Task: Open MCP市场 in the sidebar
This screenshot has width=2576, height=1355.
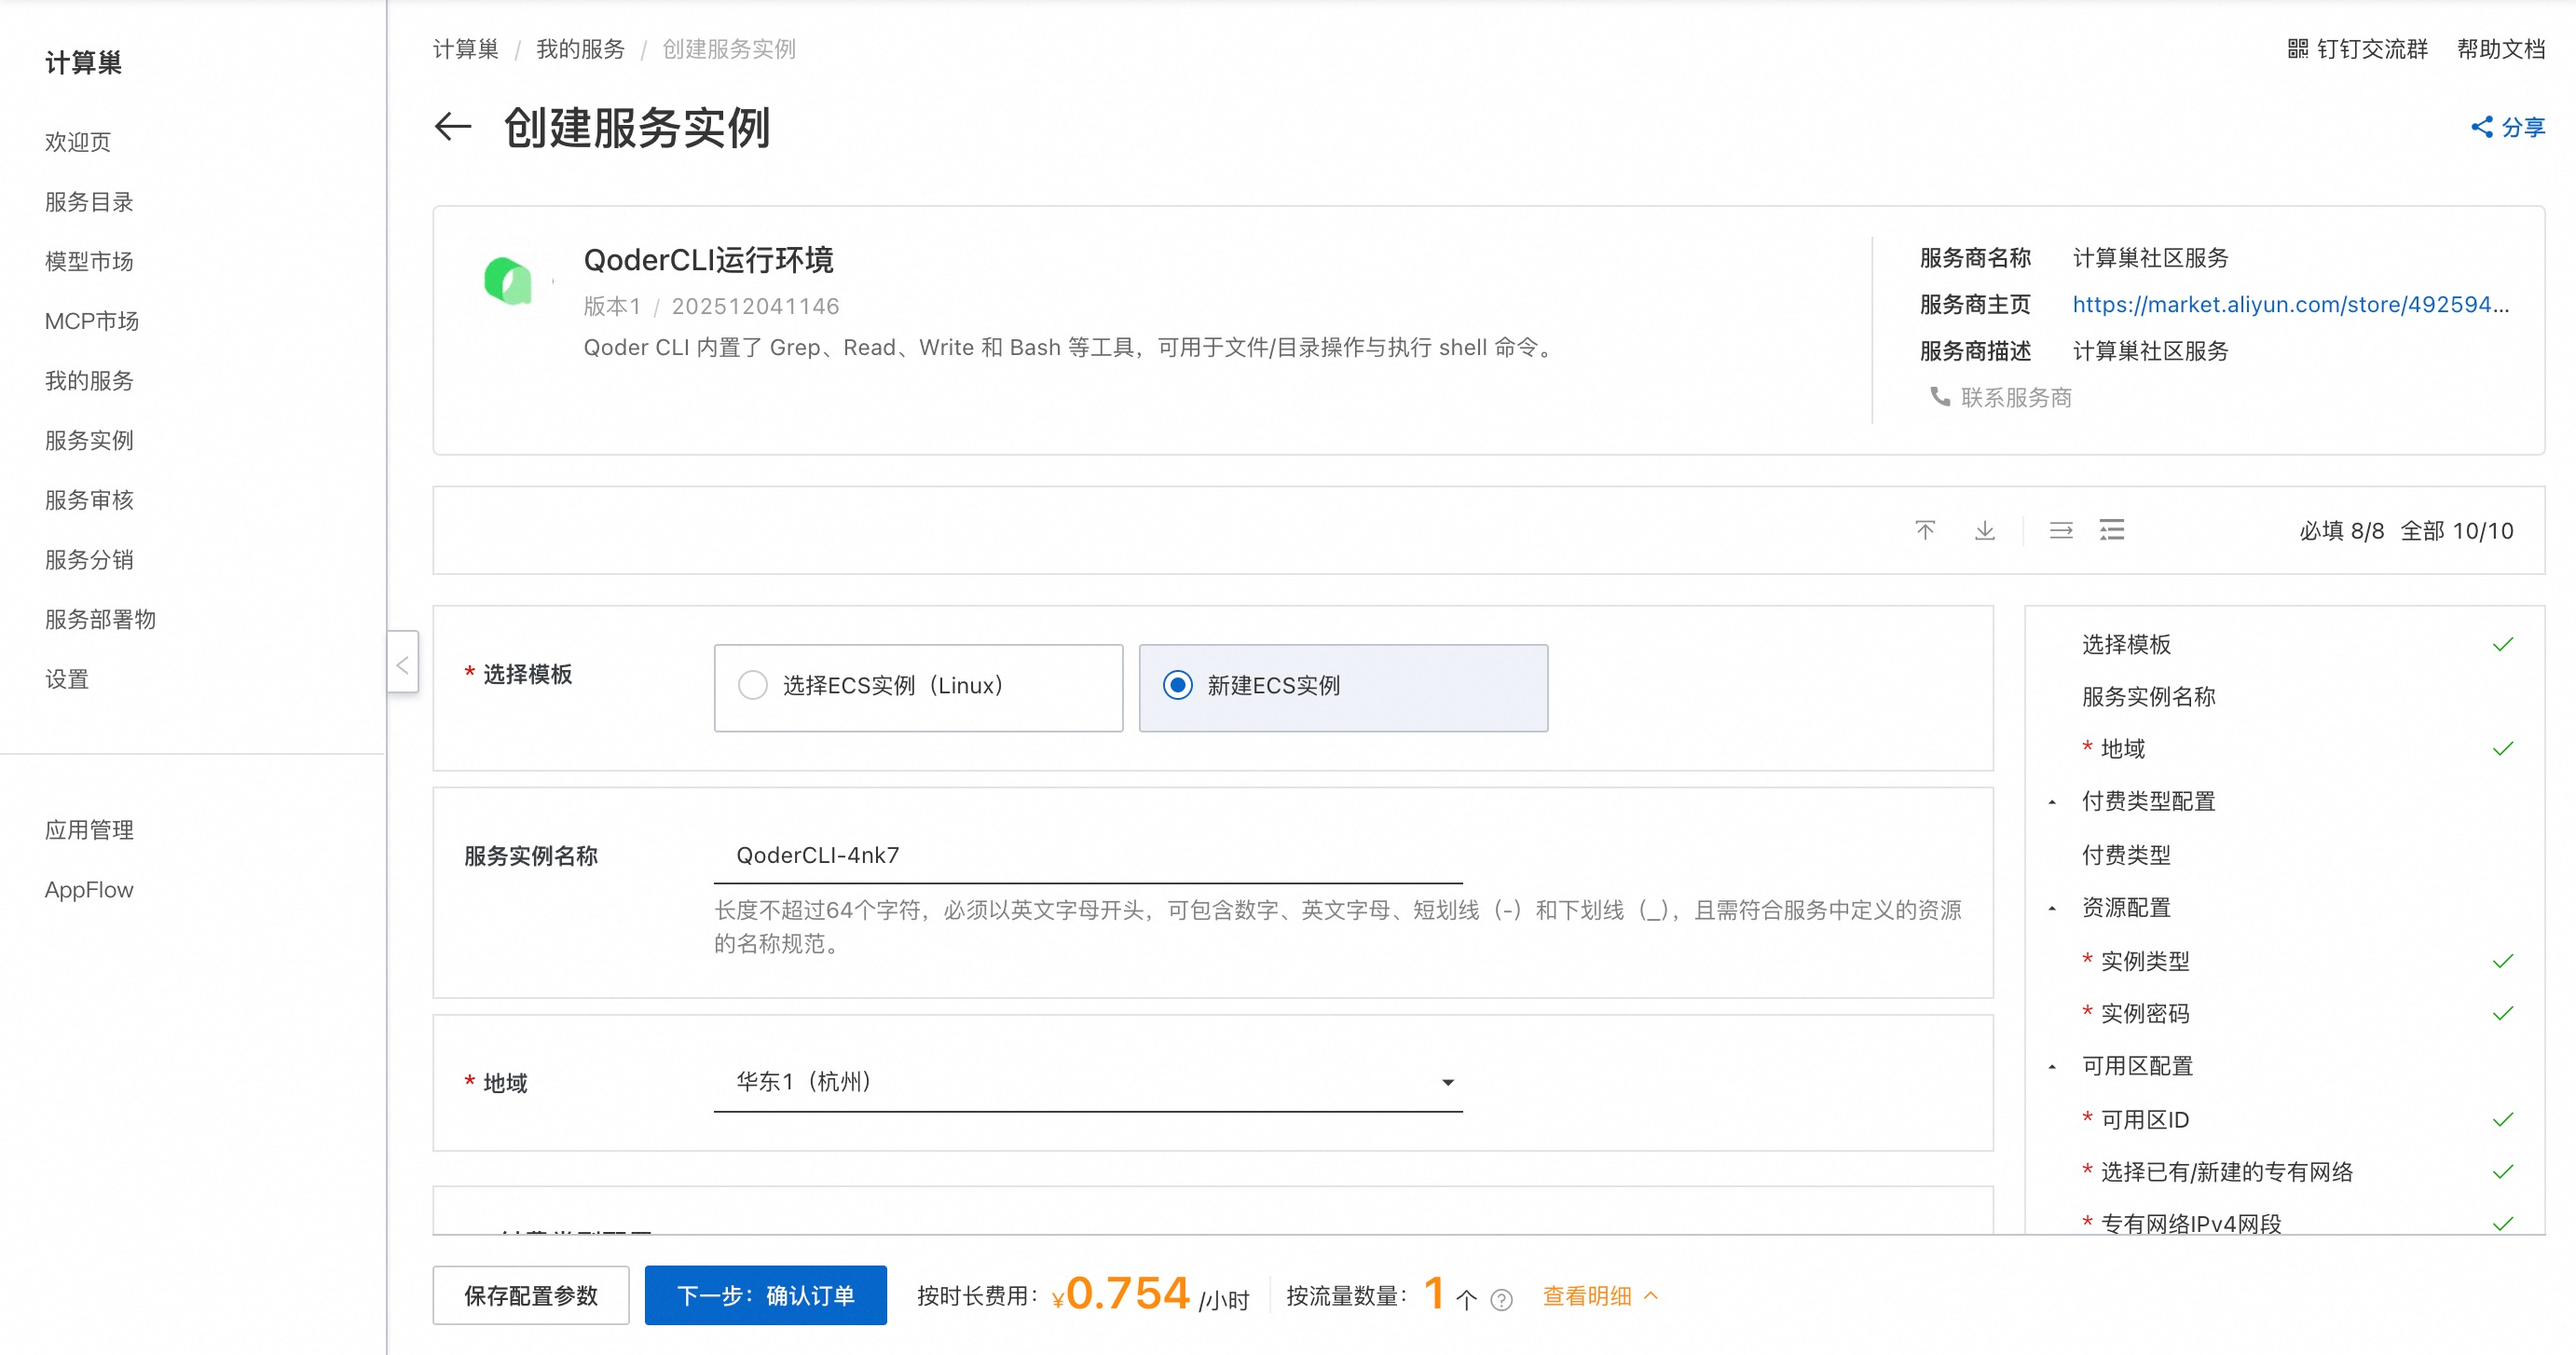Action: click(91, 321)
